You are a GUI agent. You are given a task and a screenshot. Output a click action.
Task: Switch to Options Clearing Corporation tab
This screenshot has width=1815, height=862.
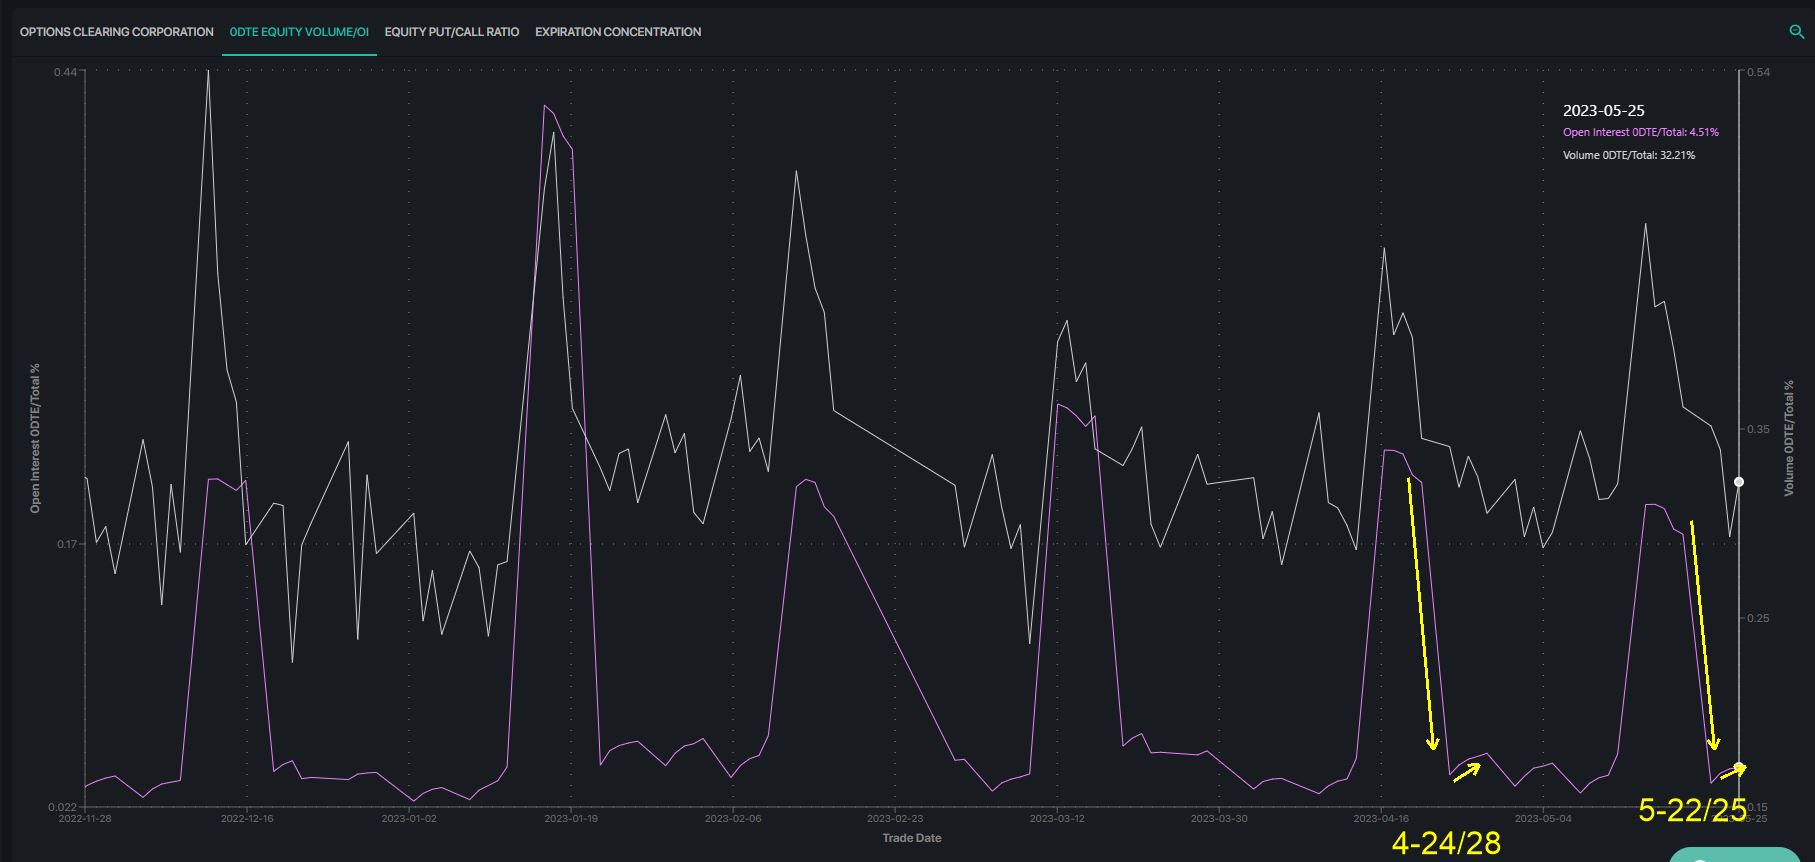coord(117,32)
